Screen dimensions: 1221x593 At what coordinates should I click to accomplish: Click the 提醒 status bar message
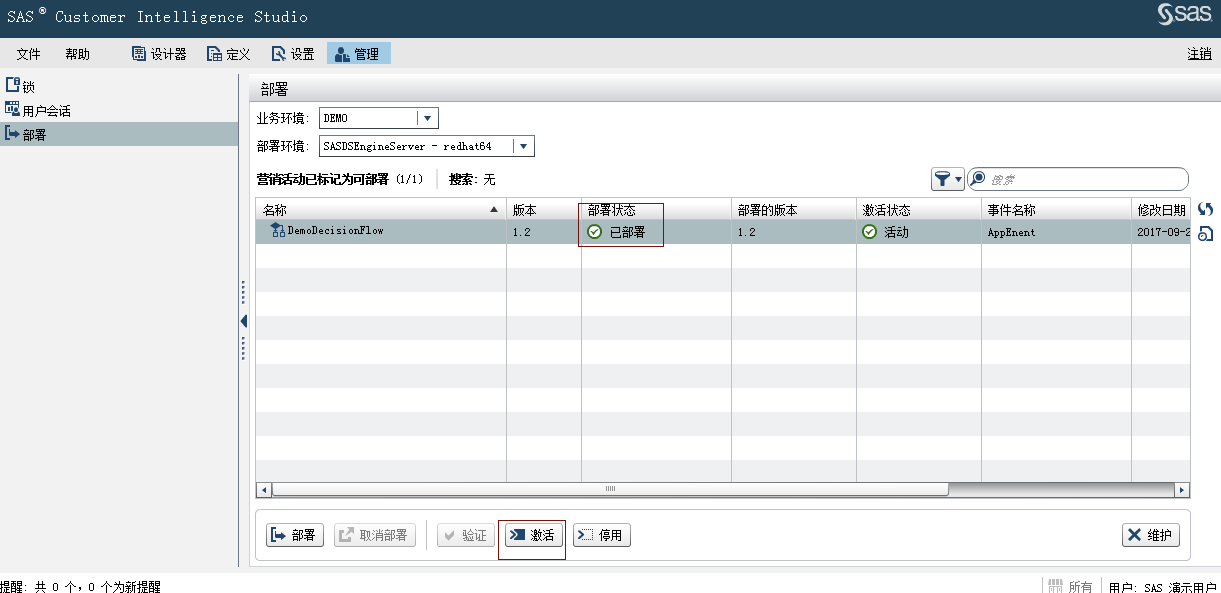tap(80, 587)
